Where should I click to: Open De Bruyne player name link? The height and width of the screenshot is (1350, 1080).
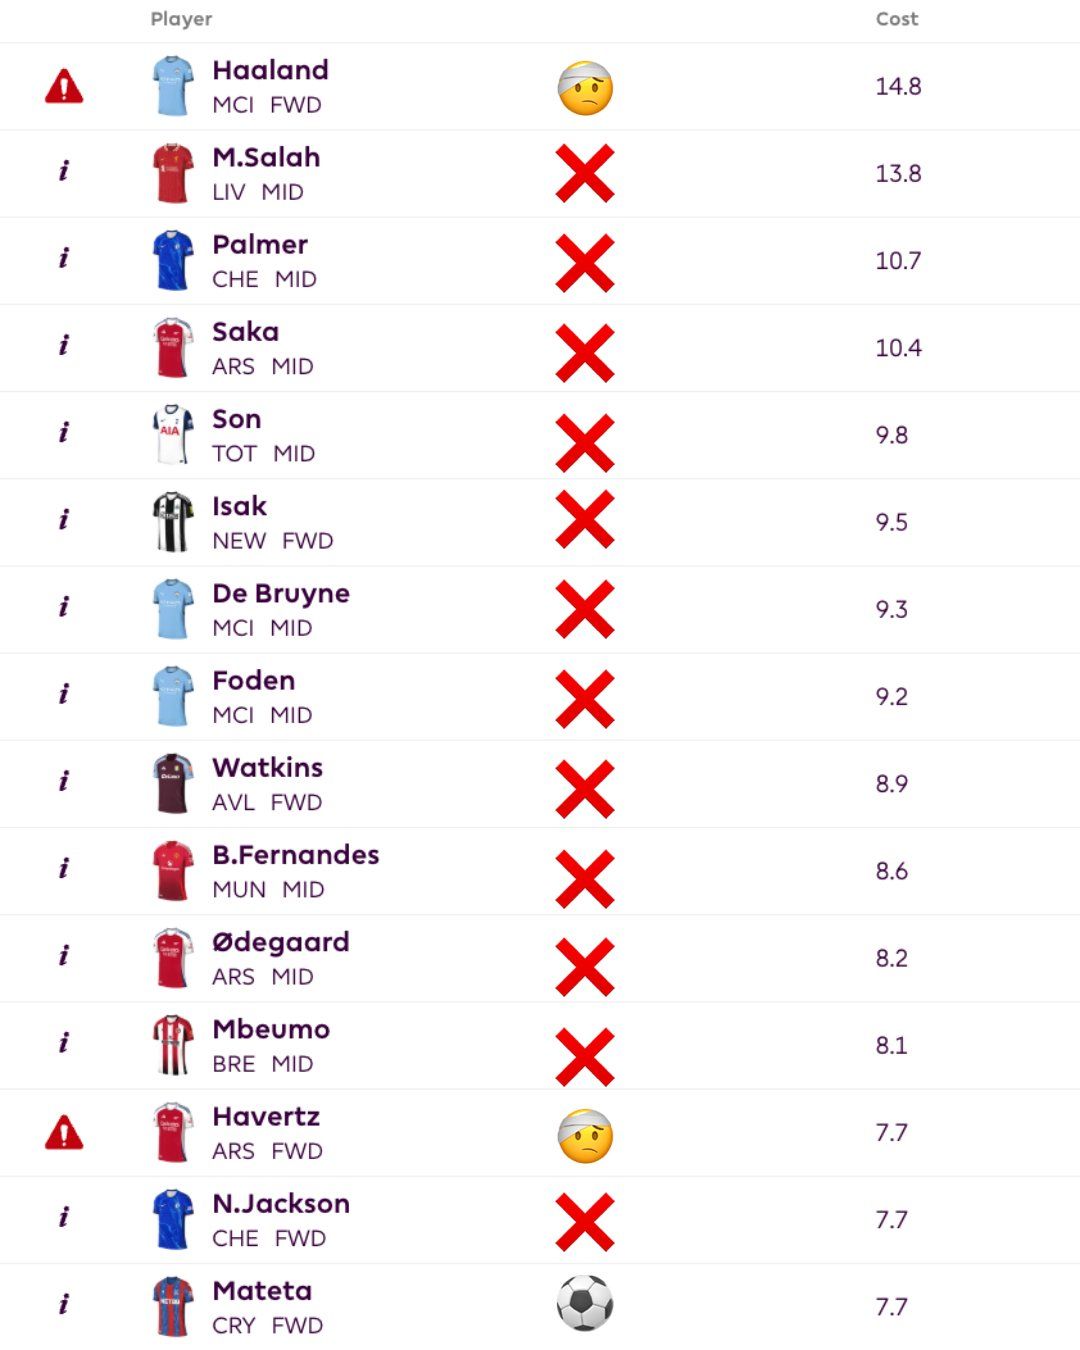[281, 594]
